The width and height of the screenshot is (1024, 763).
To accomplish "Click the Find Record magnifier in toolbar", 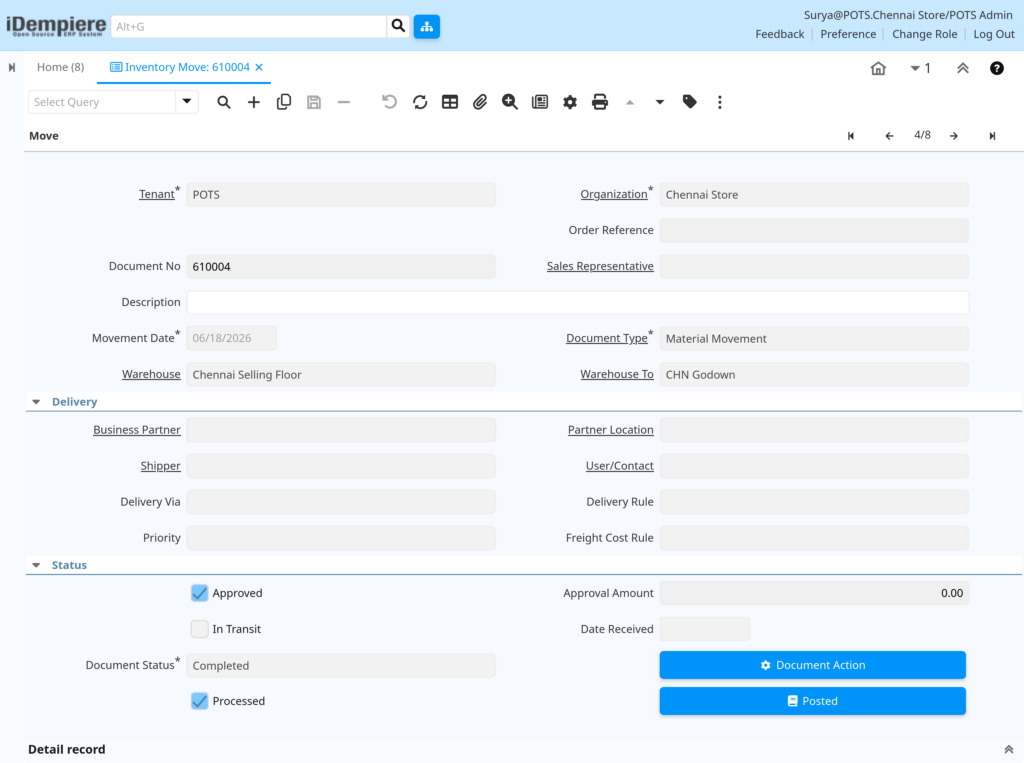I will [x=223, y=102].
